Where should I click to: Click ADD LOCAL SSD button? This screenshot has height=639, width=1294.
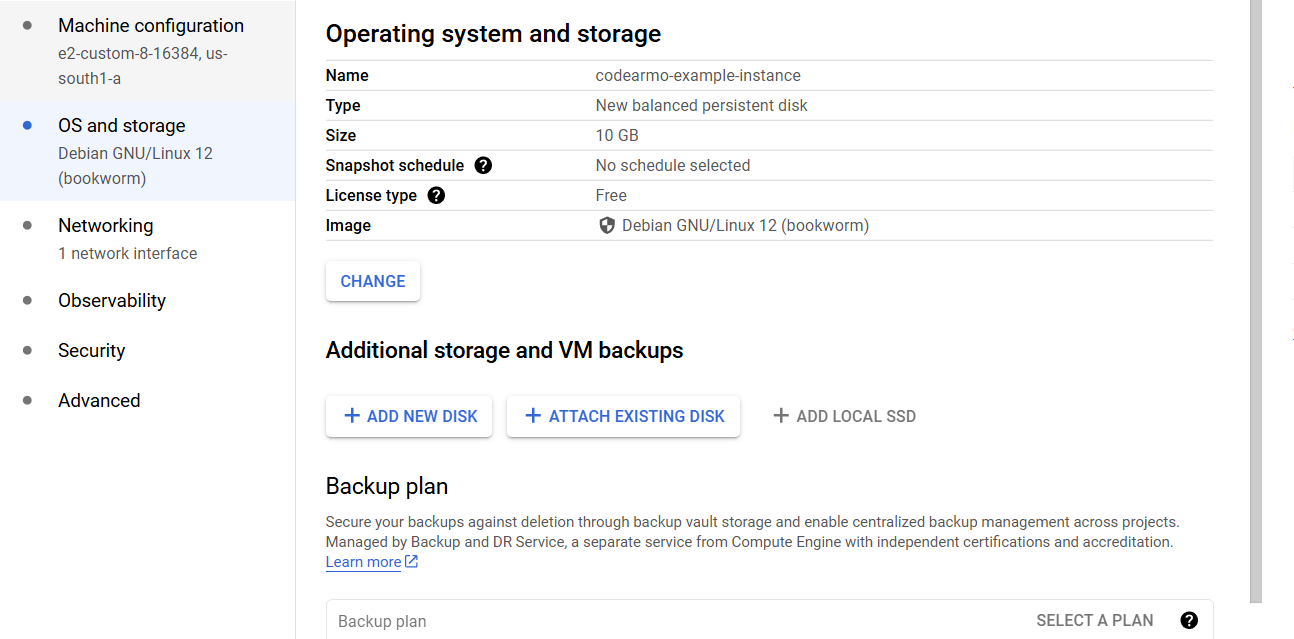pos(844,416)
